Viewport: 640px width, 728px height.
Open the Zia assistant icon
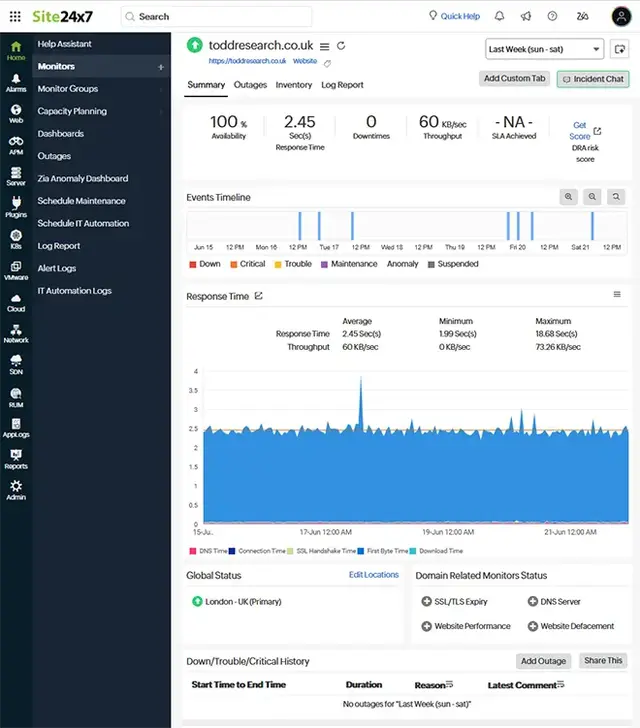(582, 16)
